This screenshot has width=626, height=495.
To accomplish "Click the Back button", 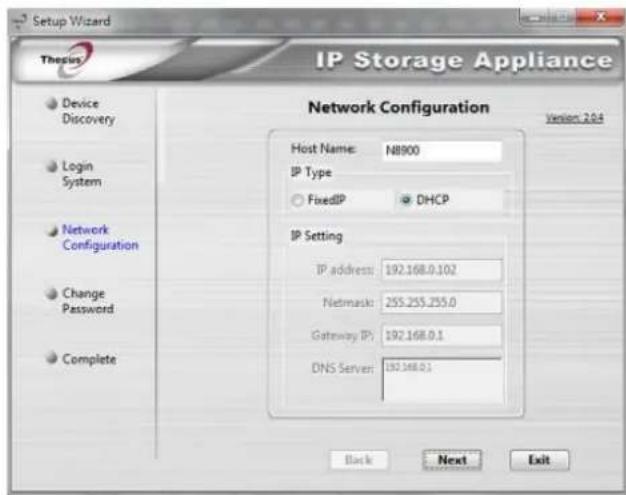I will (x=359, y=460).
